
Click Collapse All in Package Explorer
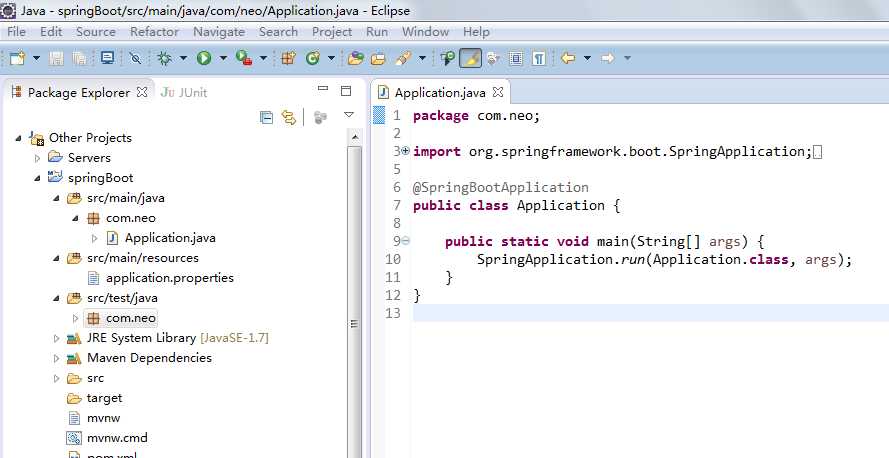tap(266, 117)
